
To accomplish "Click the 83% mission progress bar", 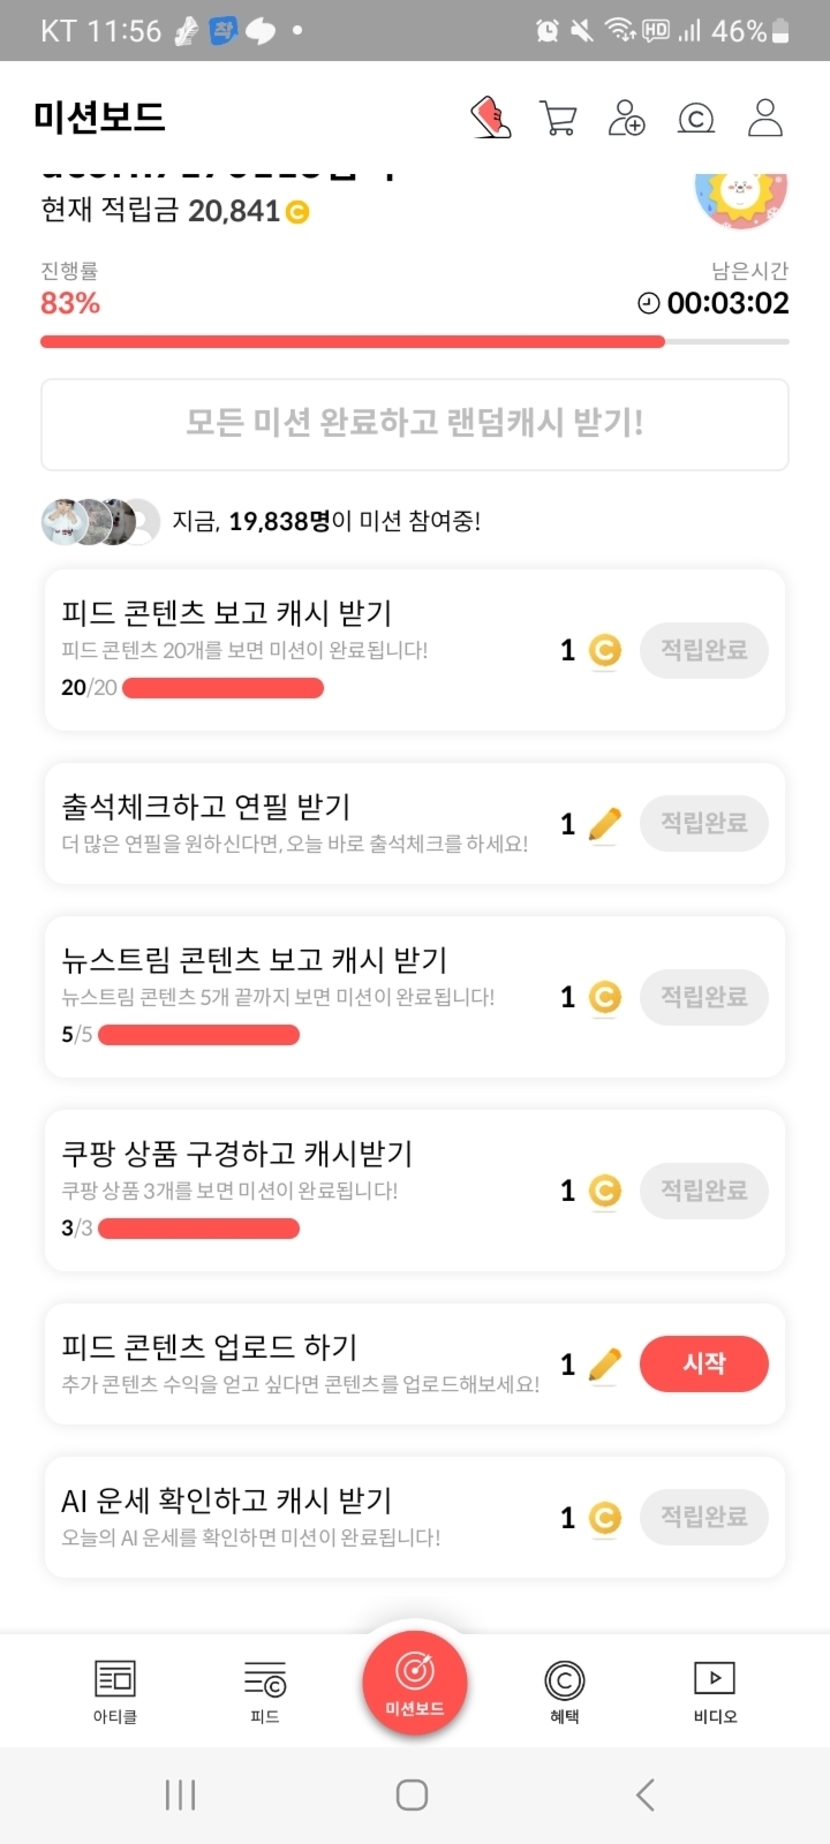I will click(x=414, y=342).
